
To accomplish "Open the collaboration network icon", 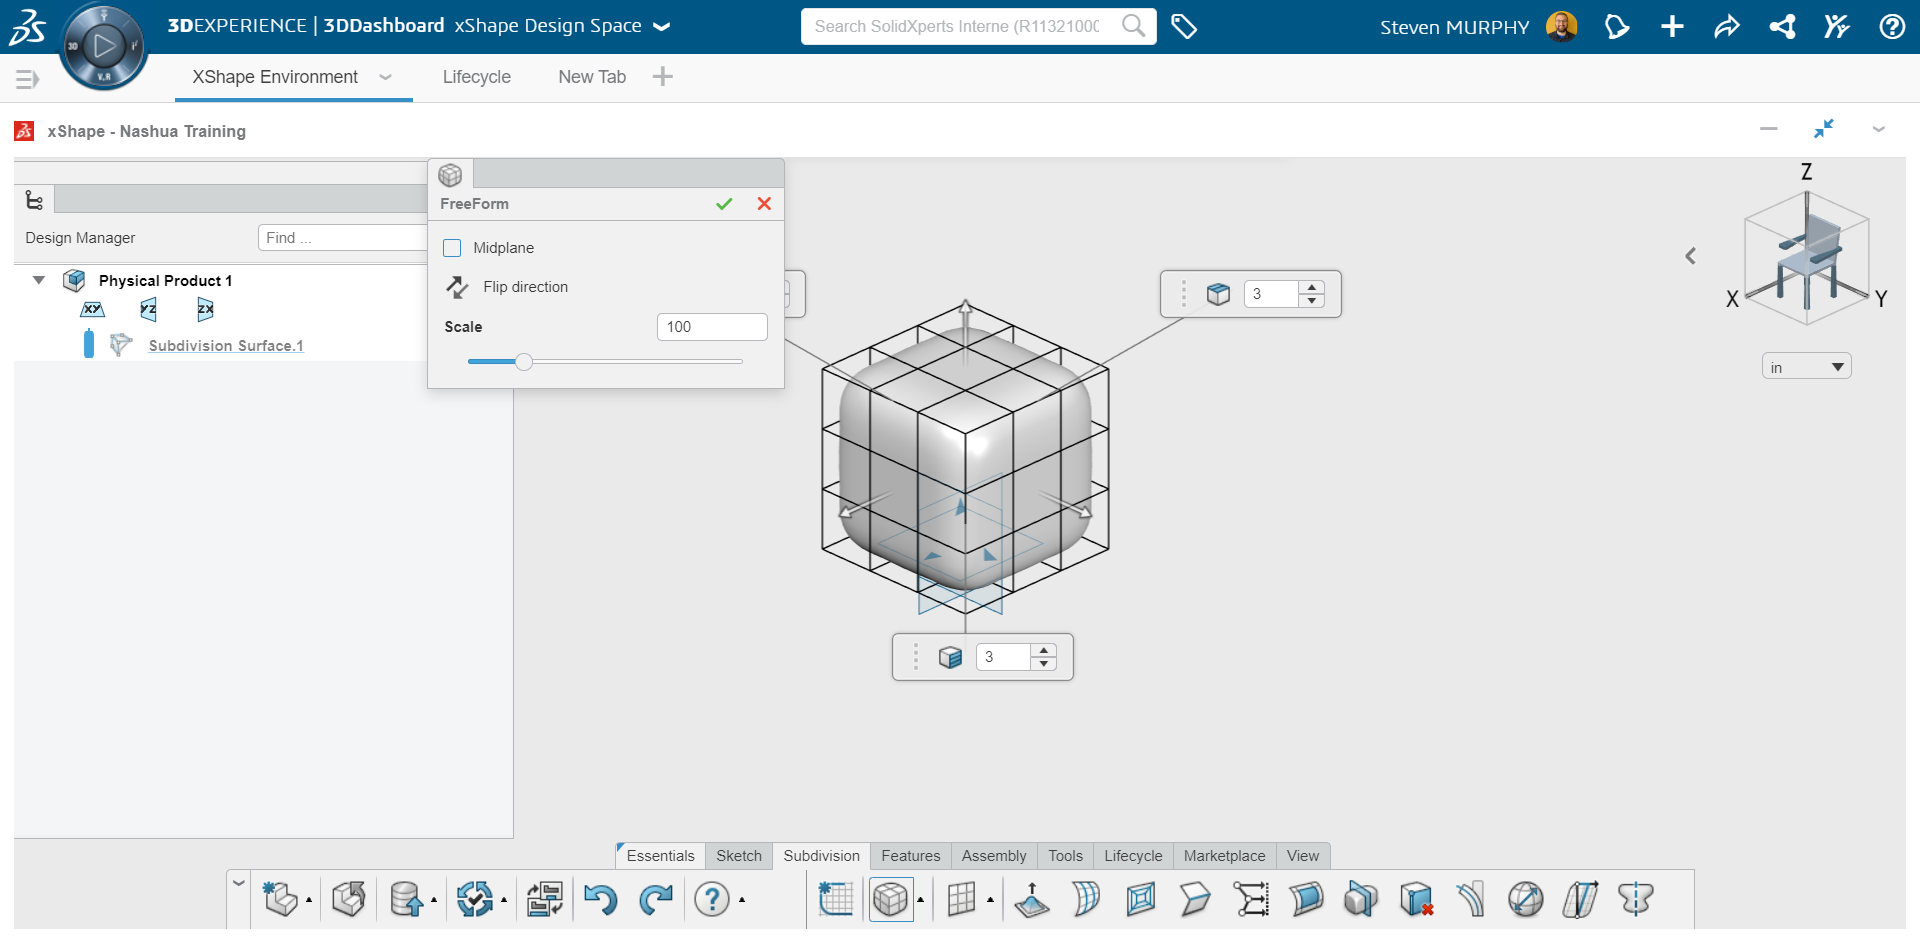I will click(x=1782, y=27).
